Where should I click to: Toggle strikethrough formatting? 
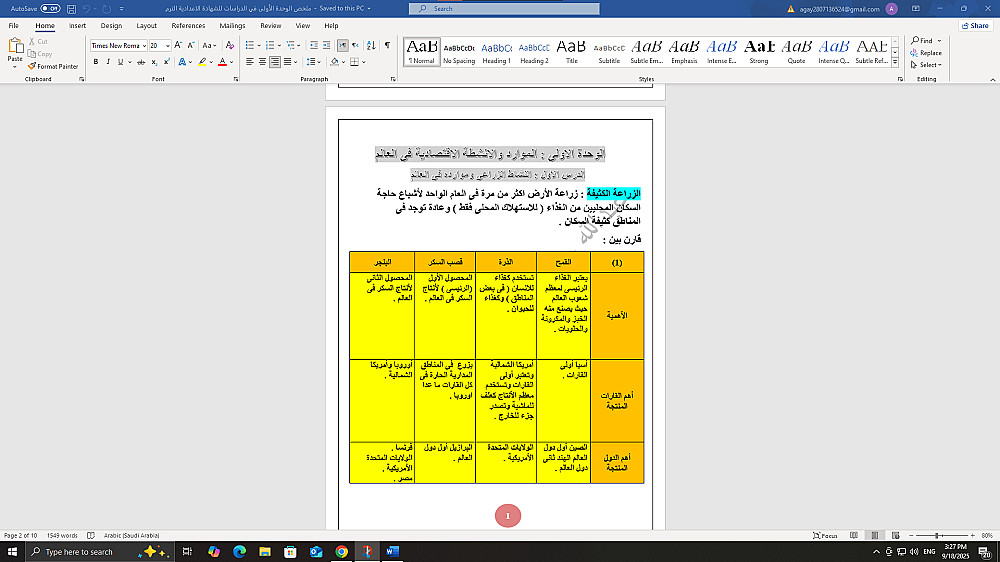point(141,62)
